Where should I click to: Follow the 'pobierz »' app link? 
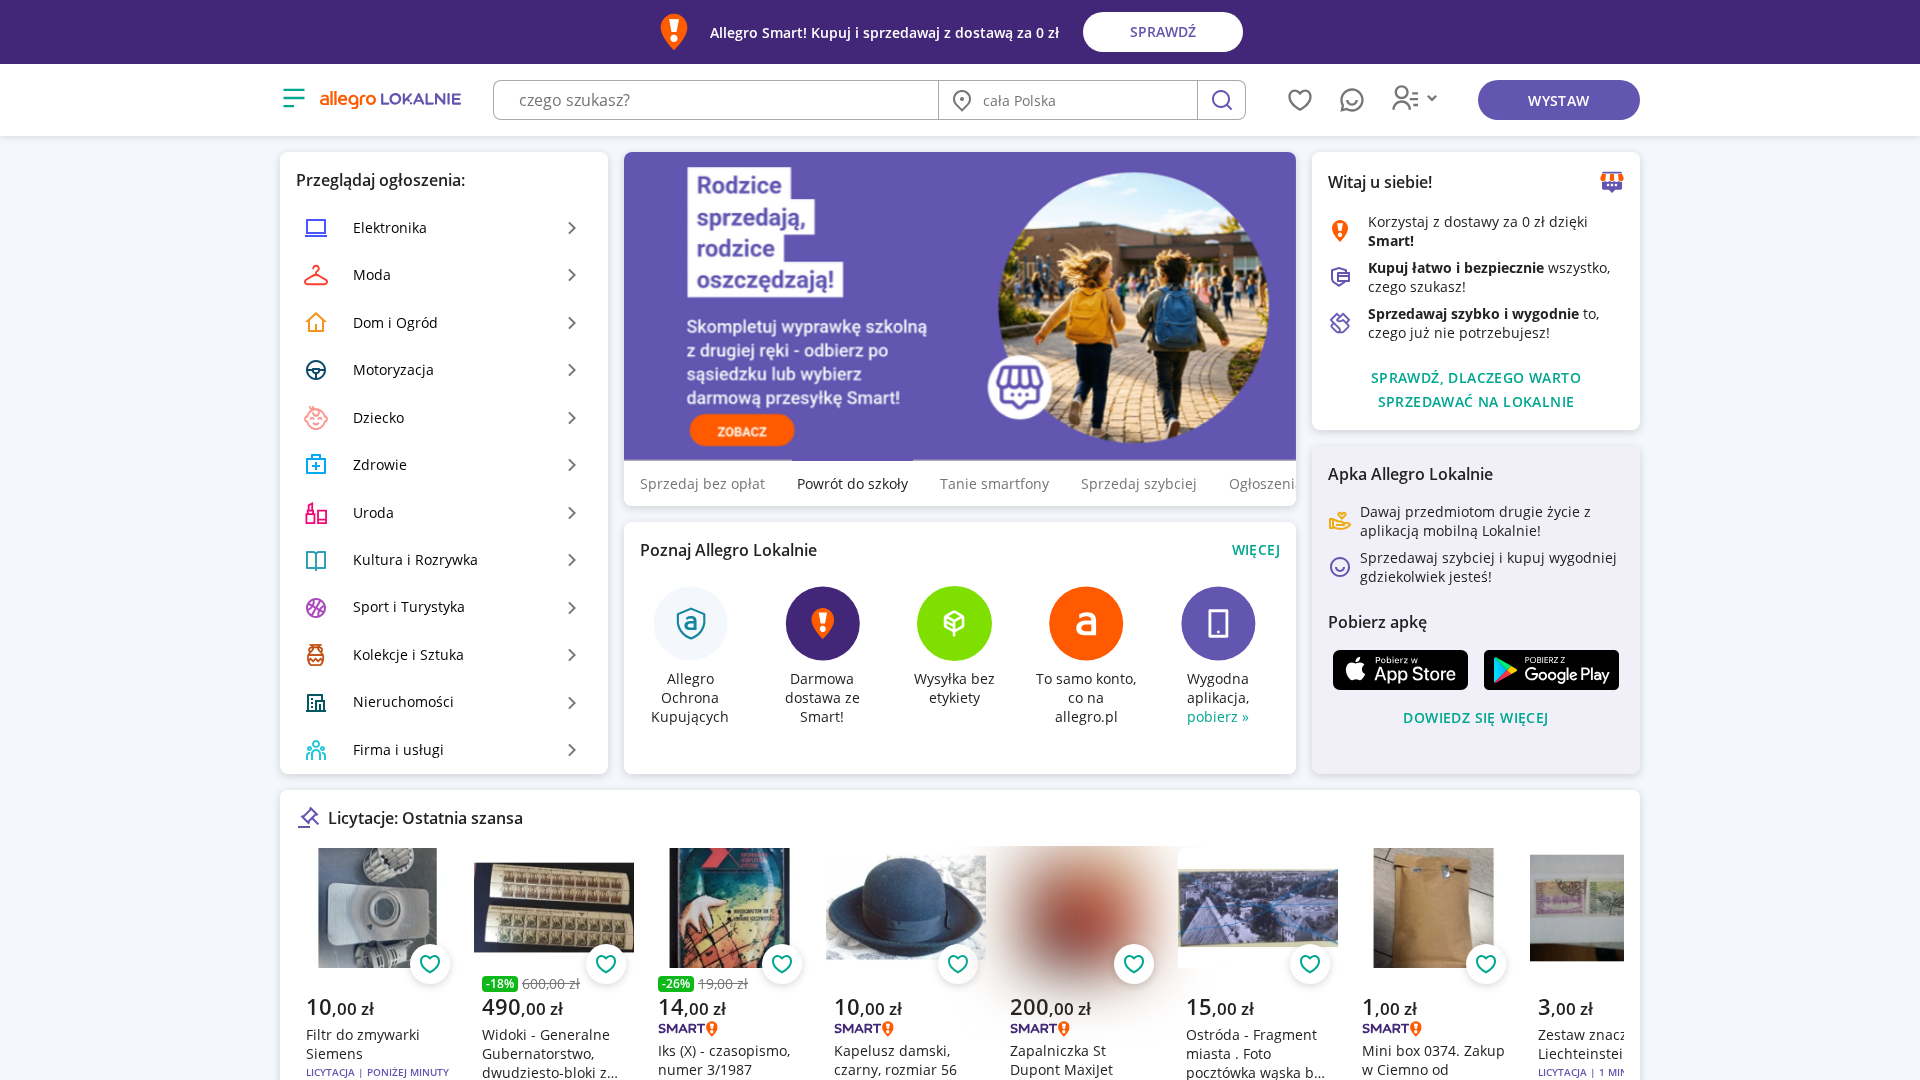1218,717
